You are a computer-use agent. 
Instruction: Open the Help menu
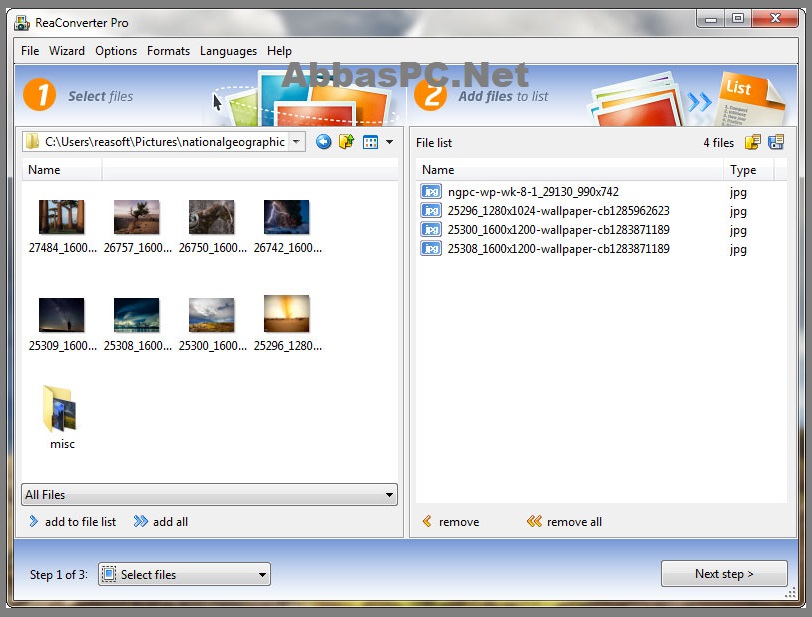280,51
